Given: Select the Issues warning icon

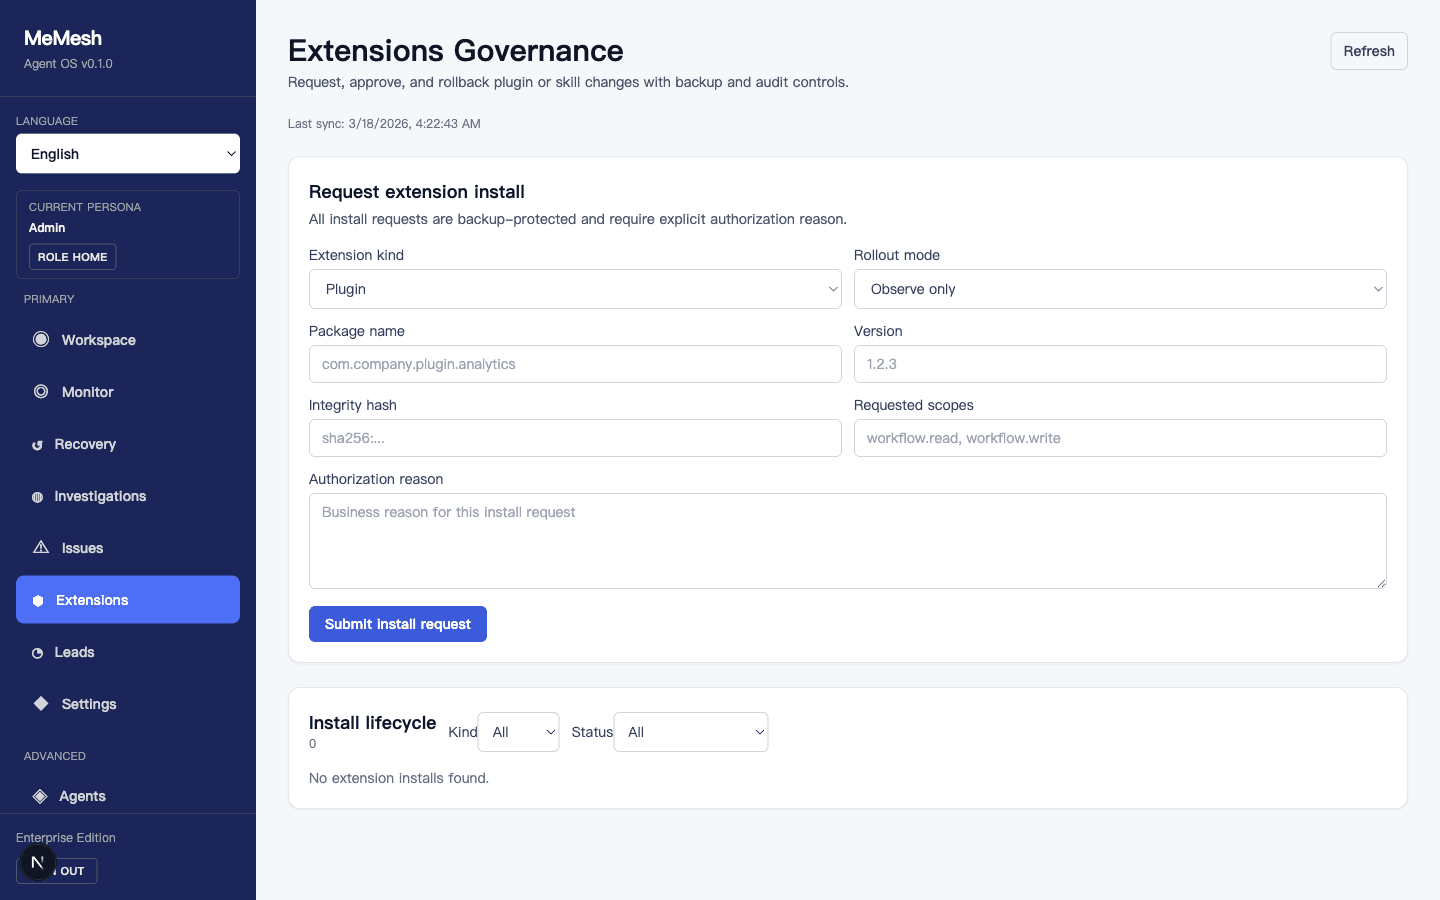Looking at the screenshot, I should click(41, 547).
